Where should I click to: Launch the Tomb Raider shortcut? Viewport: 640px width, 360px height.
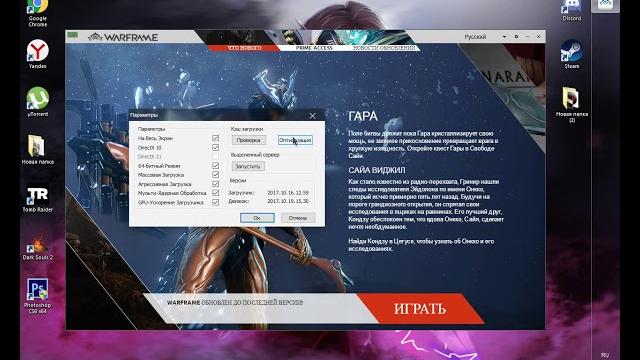38,198
